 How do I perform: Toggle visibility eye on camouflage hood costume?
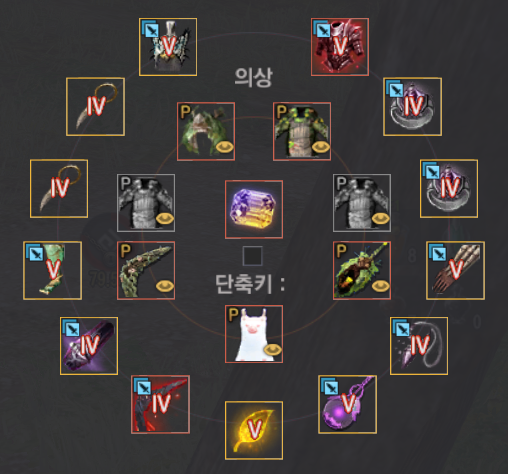[225, 147]
